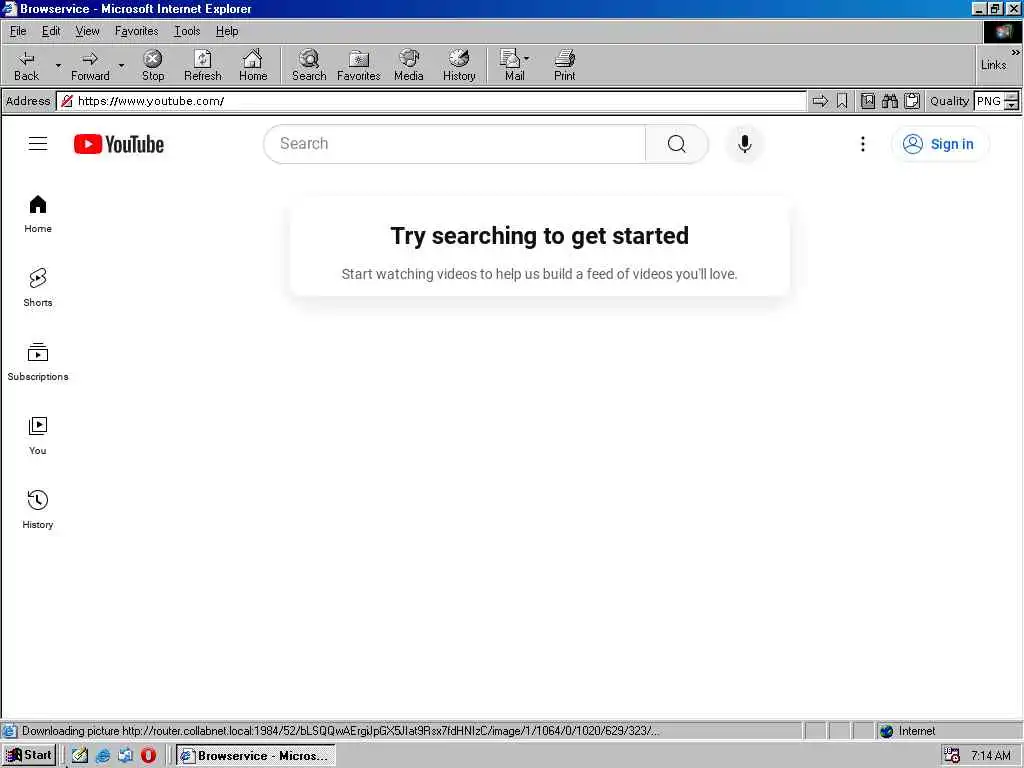
Task: Open the Media toolbar pane
Action: coord(409,66)
